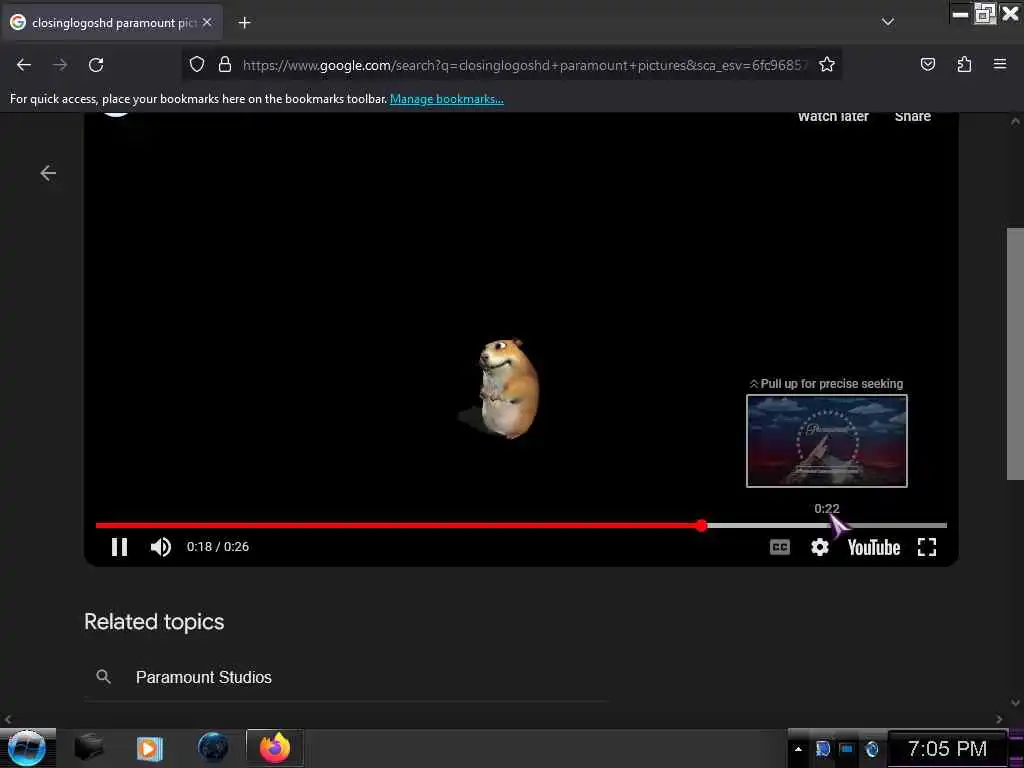
Task: Click browser Back button
Action: point(24,65)
